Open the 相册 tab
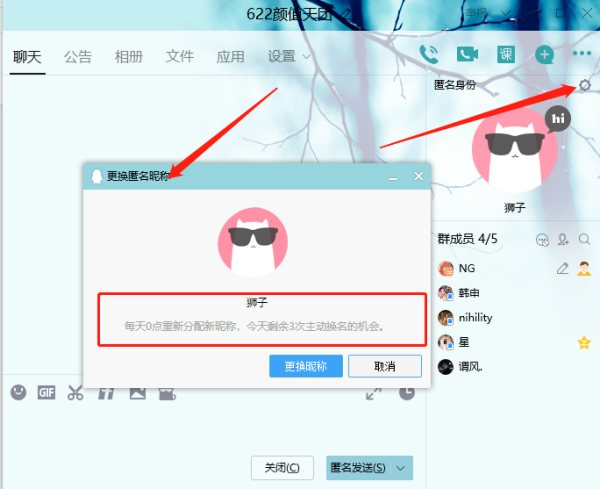The image size is (600, 489). [x=129, y=57]
